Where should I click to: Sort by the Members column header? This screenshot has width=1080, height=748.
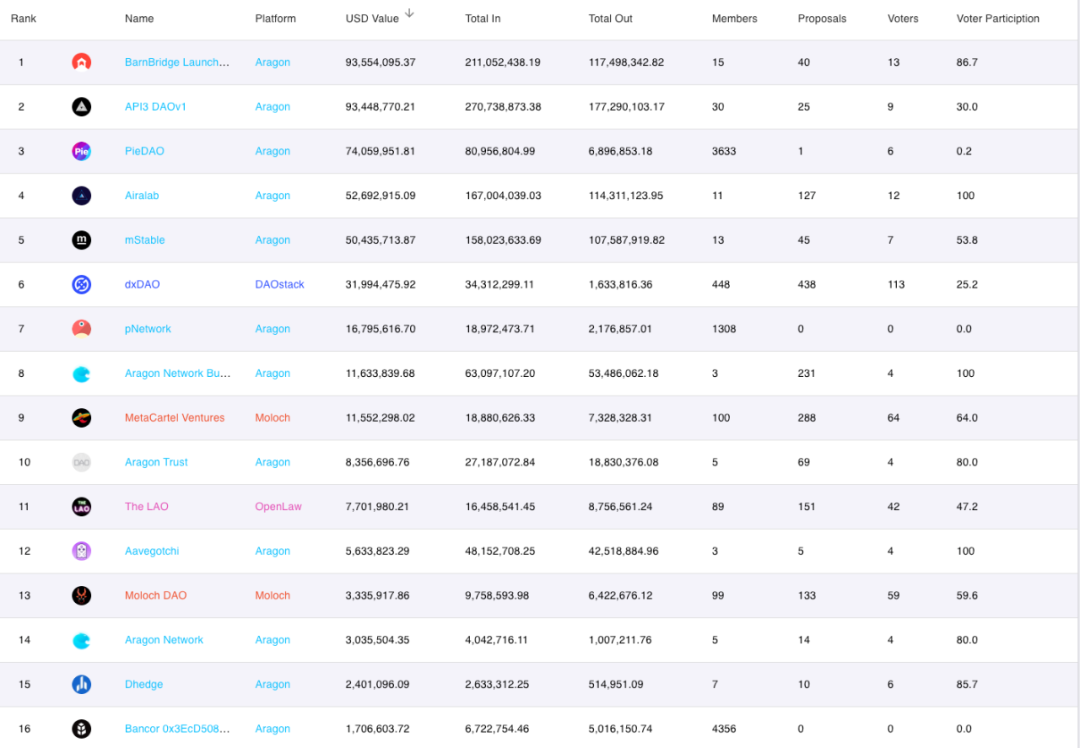point(734,19)
